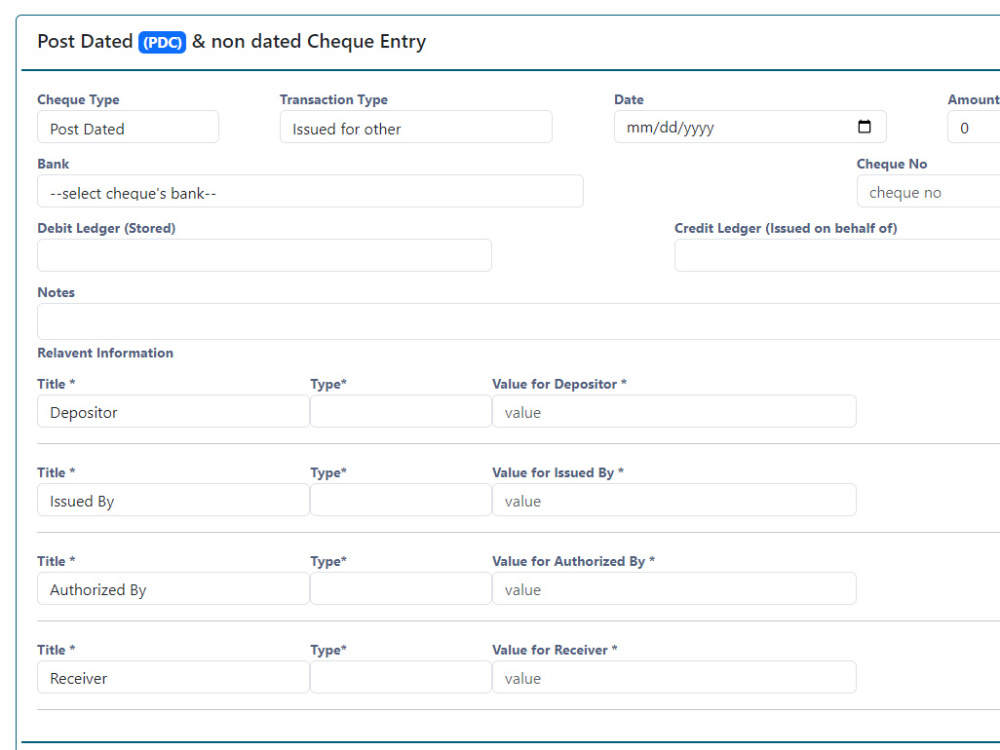Click the Relavent Information section label
Screen dimensions: 1000x750
coord(105,353)
